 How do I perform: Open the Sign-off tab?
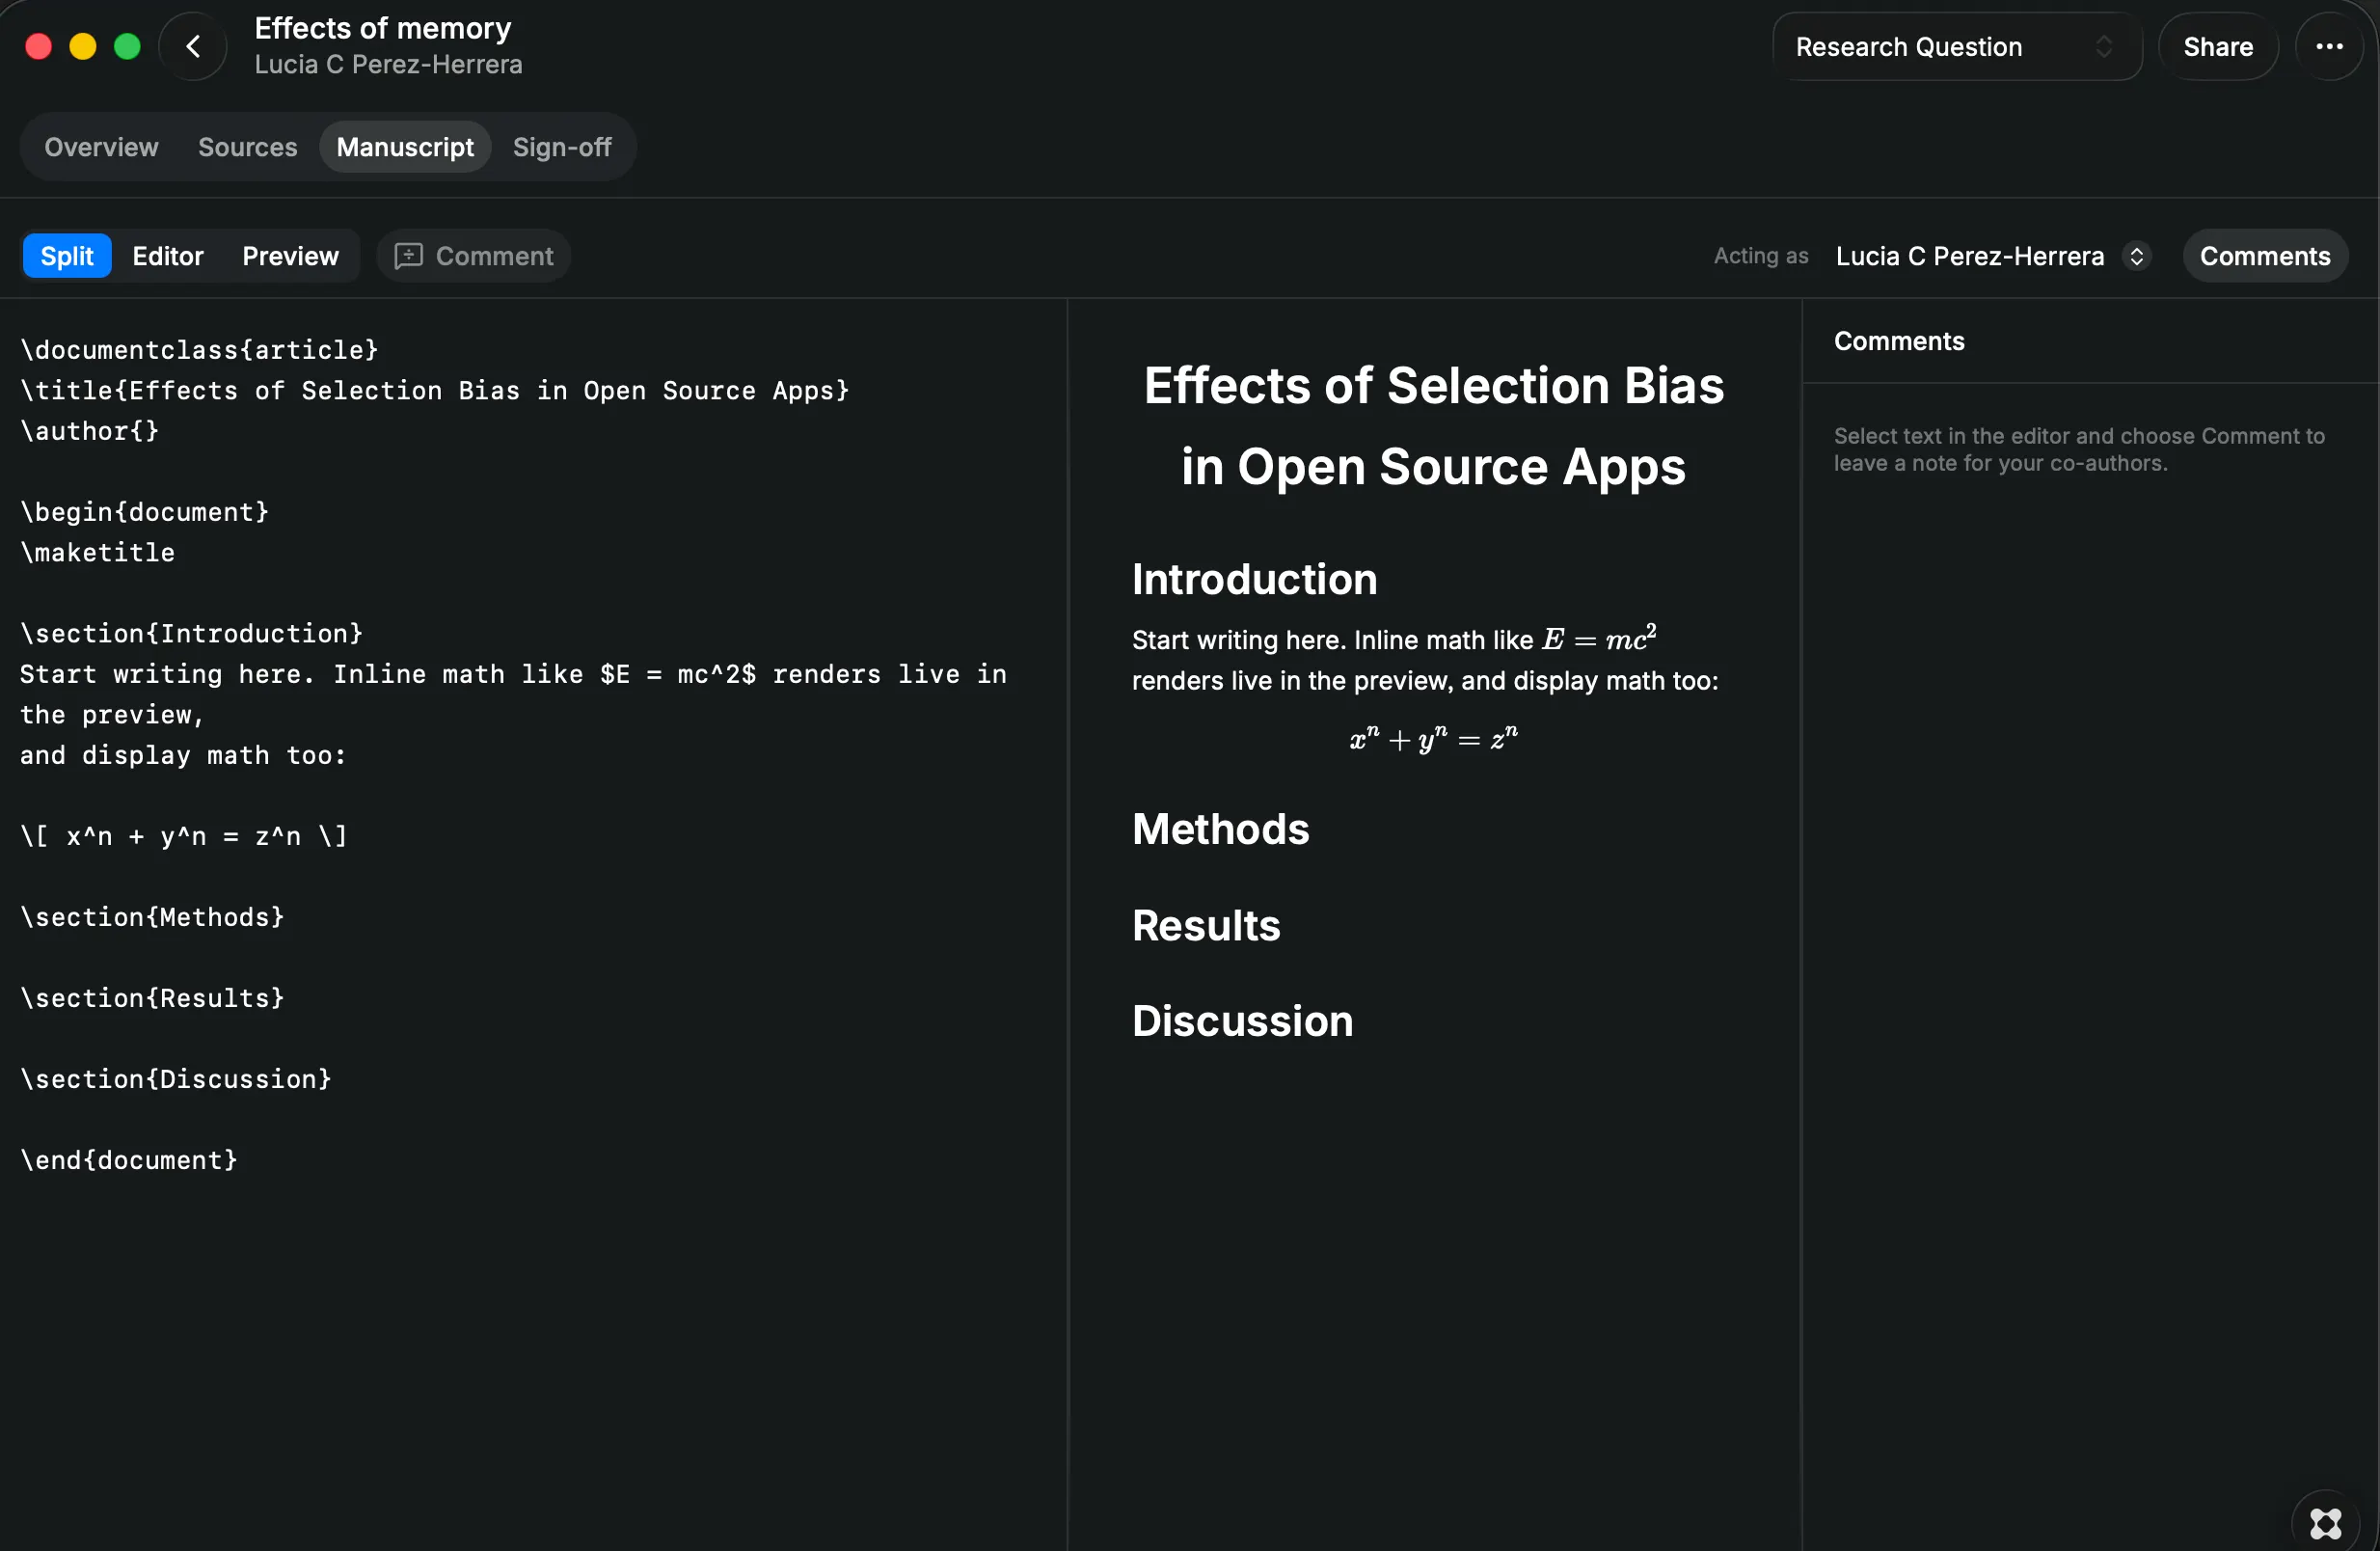coord(562,147)
